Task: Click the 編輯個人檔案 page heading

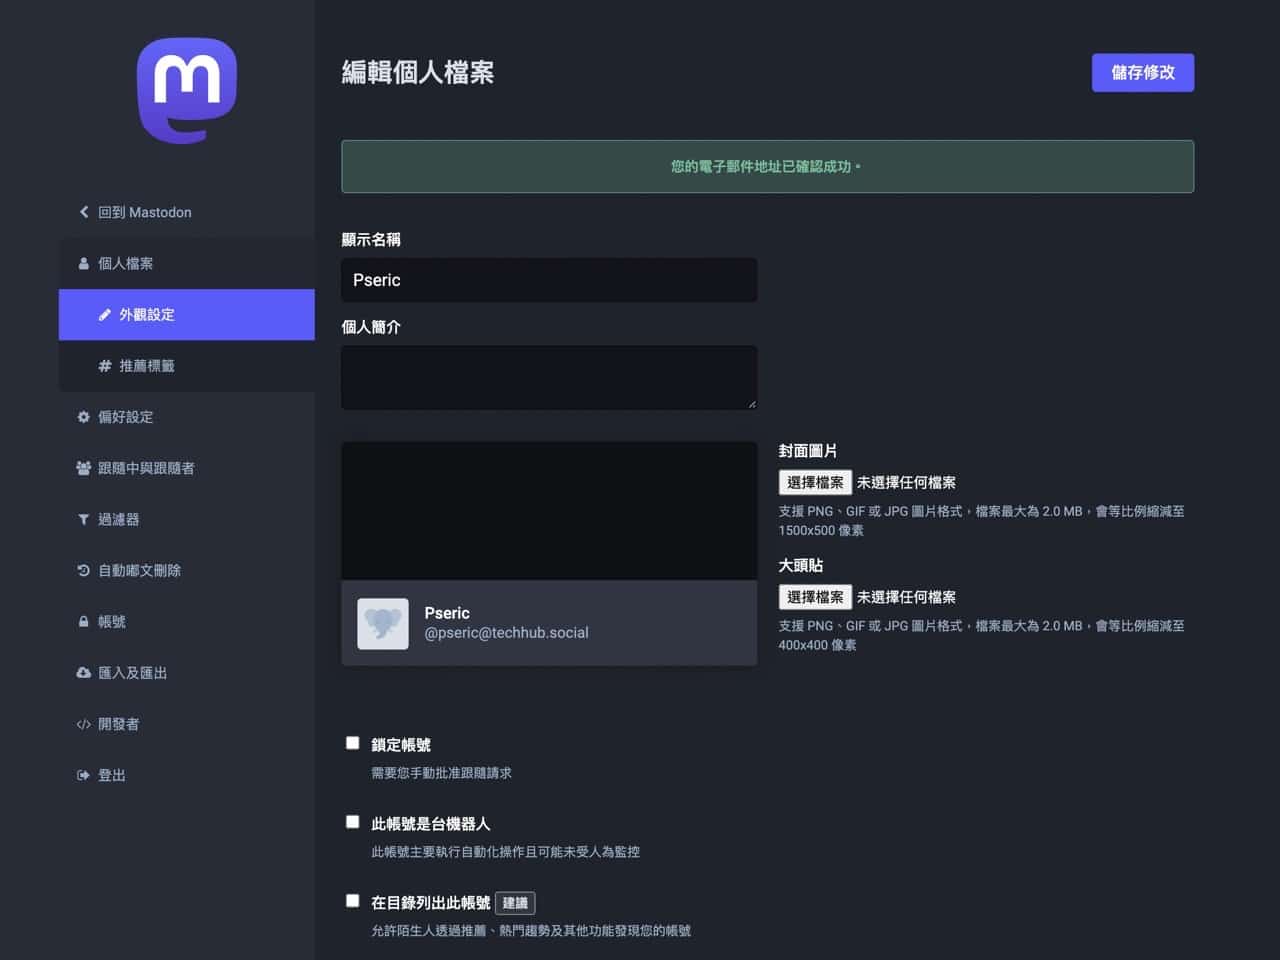Action: tap(418, 73)
